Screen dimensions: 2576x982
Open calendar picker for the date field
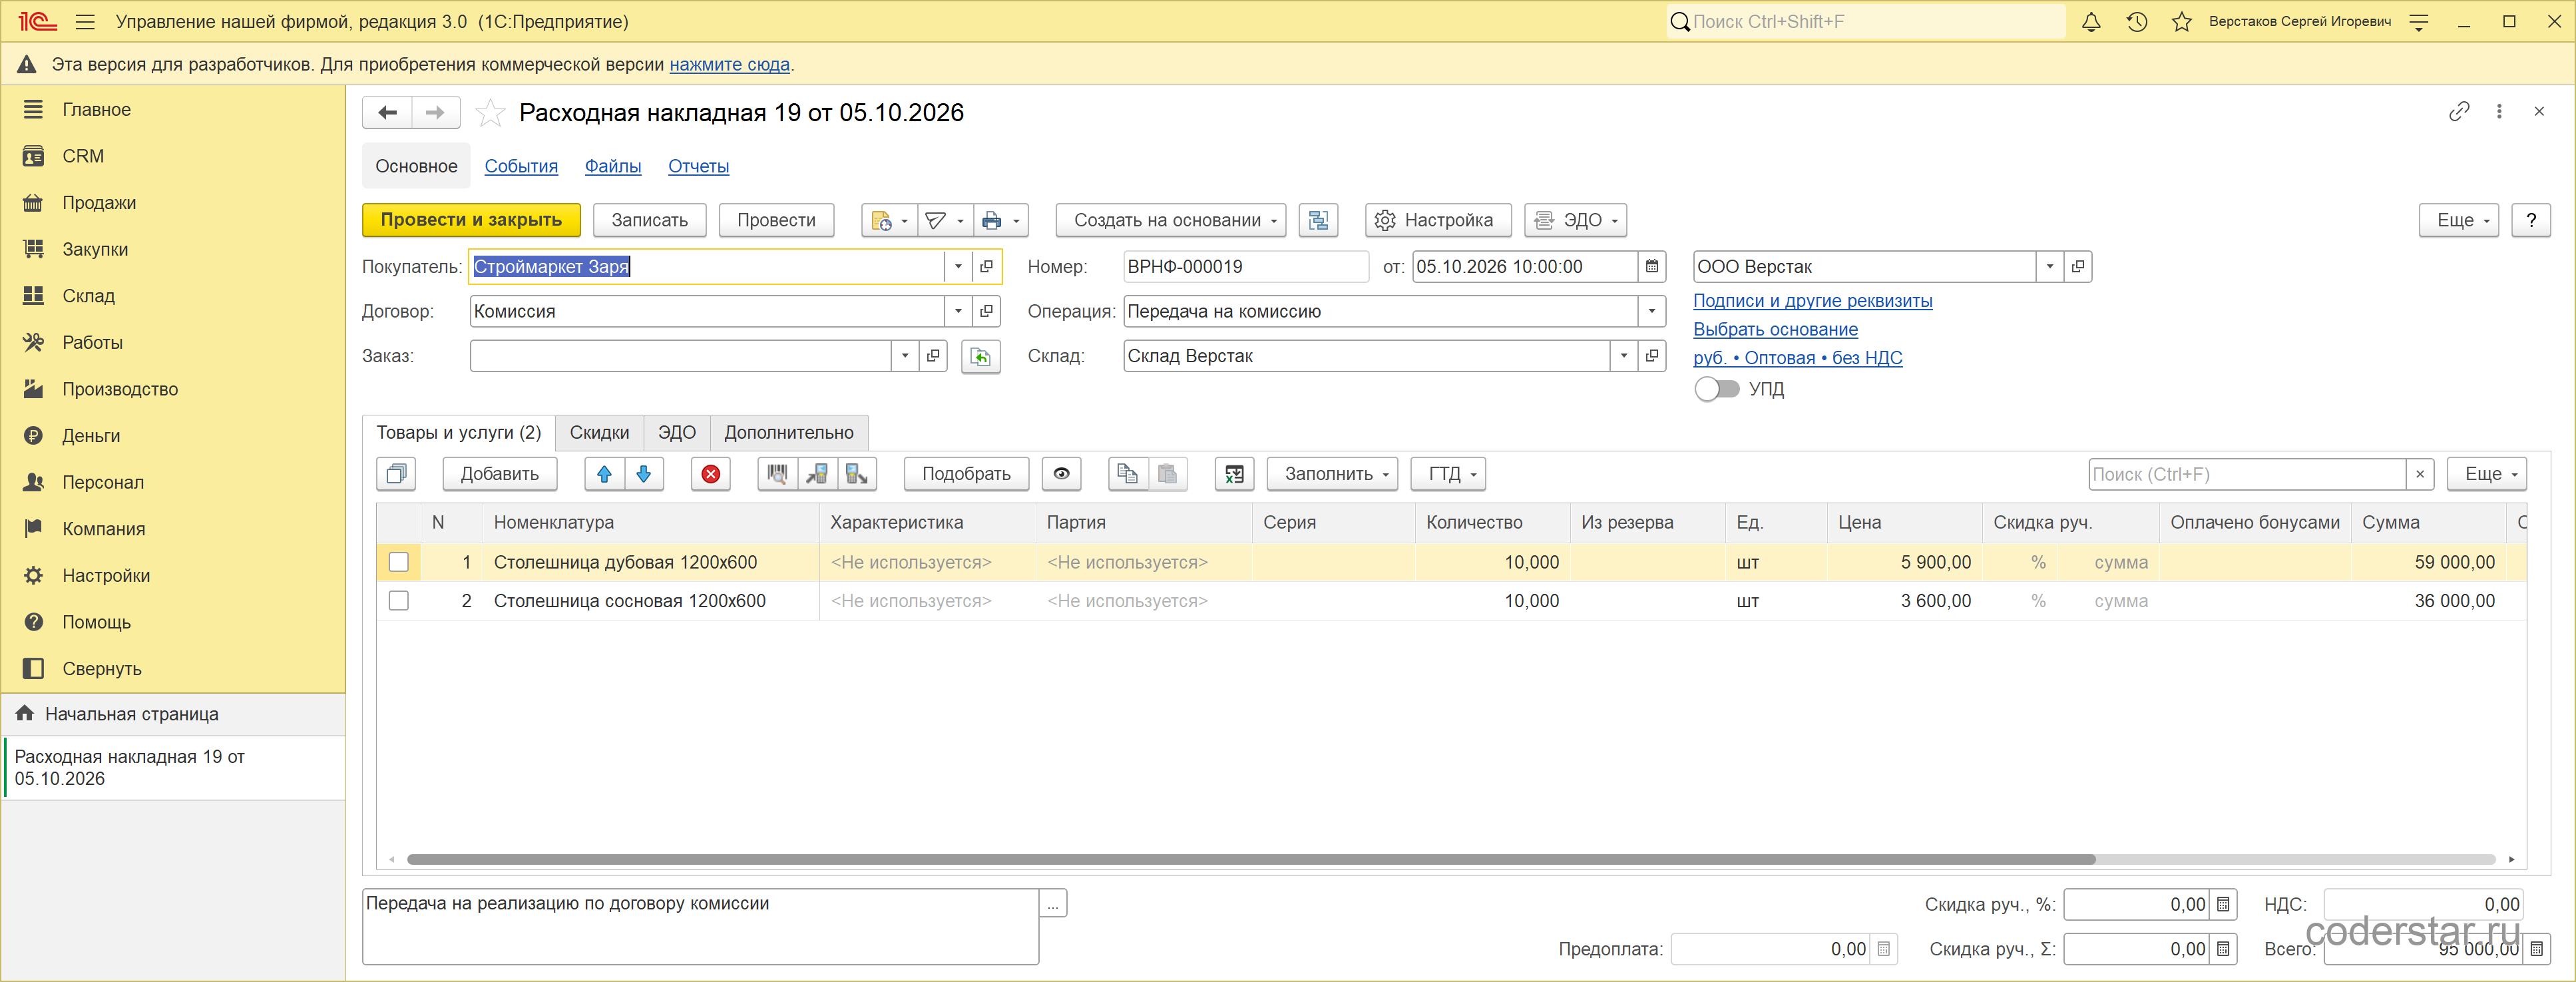1652,267
